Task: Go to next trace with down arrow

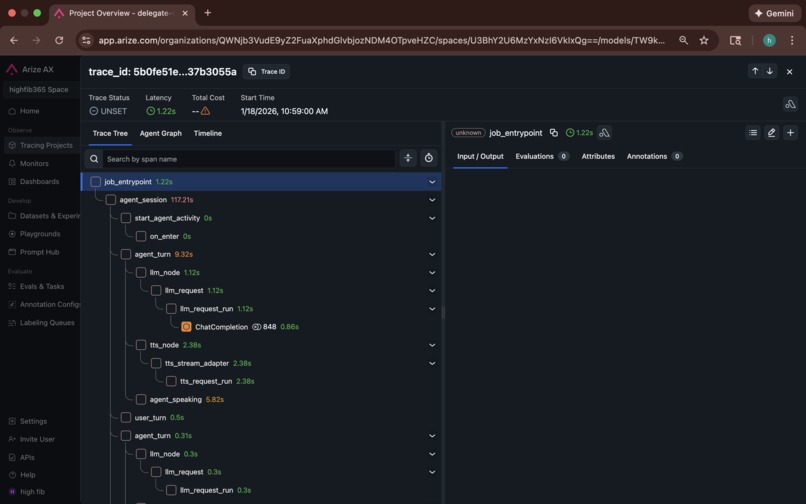Action: coord(770,71)
